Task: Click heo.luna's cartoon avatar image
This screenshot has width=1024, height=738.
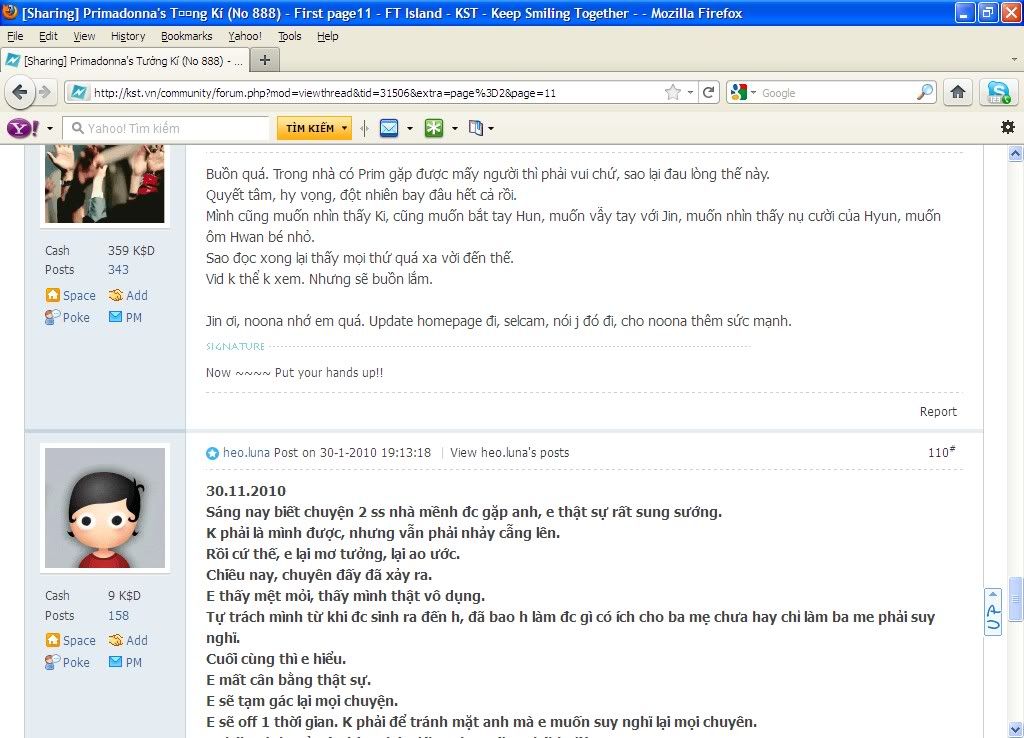Action: coord(104,507)
